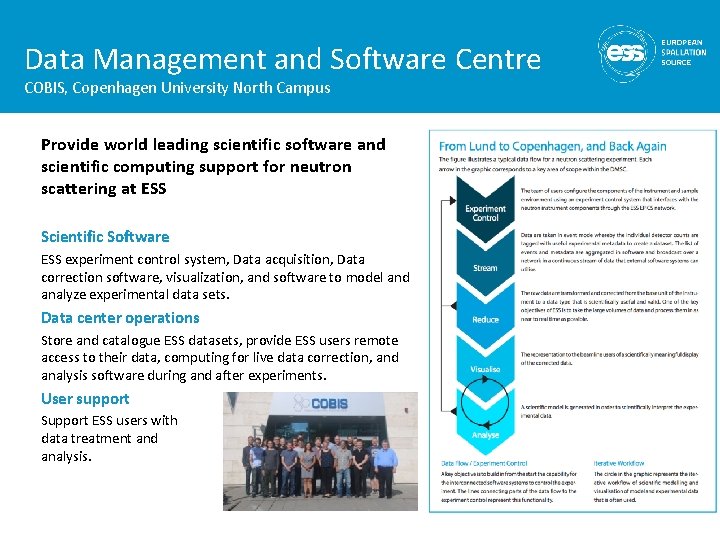The image size is (720, 540).
Task: Click the 'User support' heading
Action: pos(85,399)
